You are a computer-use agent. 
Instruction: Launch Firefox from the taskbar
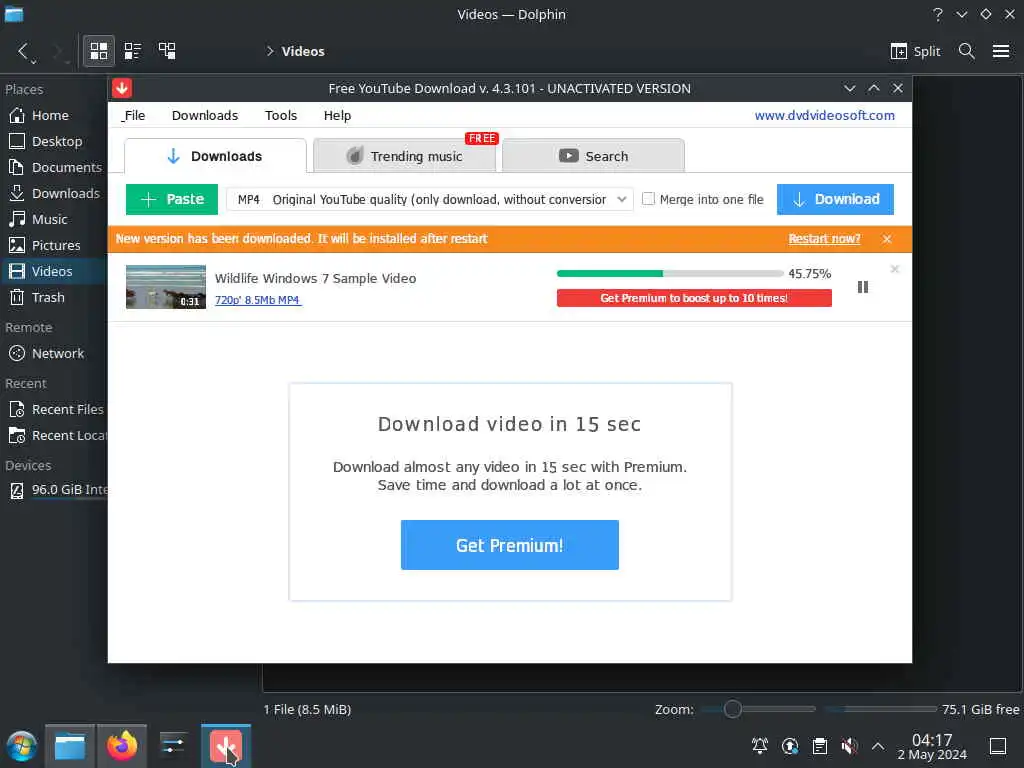[x=122, y=746]
